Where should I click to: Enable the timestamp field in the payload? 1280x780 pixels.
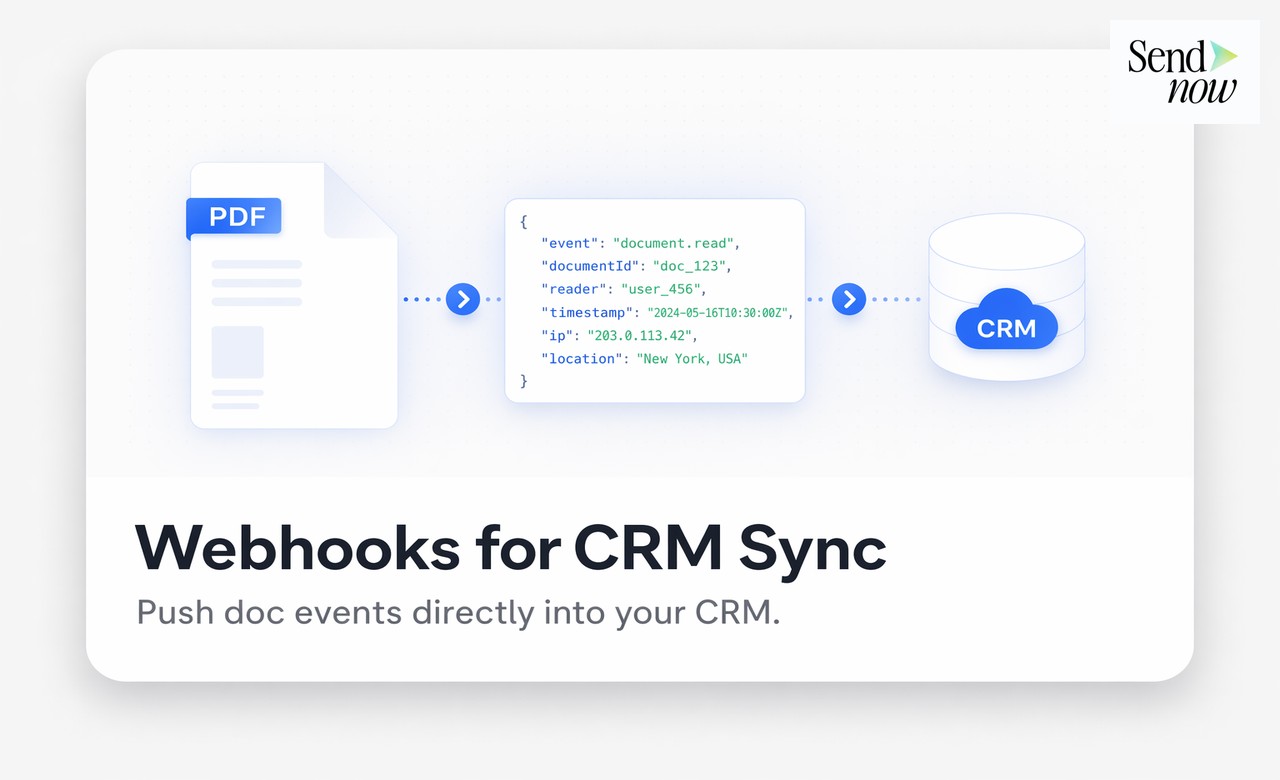[x=666, y=312]
